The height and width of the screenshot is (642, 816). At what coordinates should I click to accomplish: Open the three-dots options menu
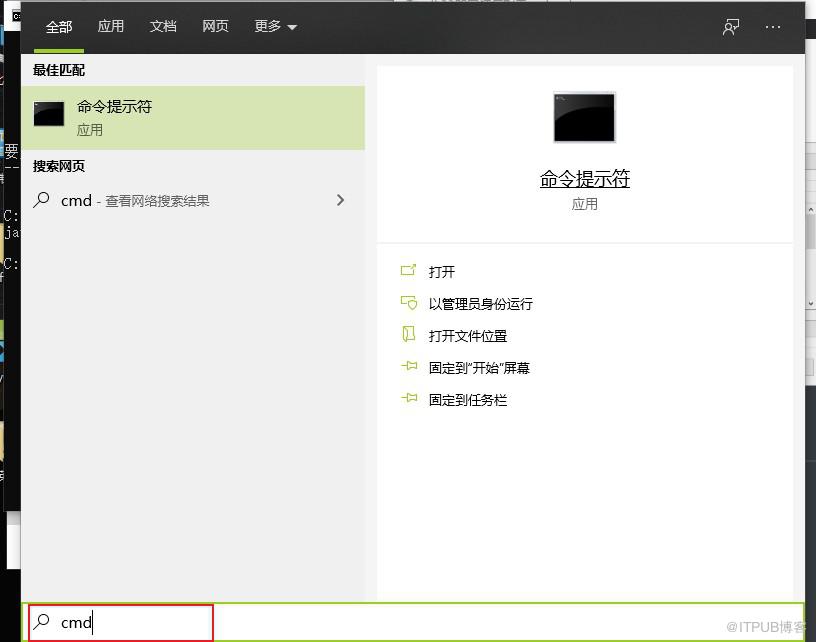point(773,27)
